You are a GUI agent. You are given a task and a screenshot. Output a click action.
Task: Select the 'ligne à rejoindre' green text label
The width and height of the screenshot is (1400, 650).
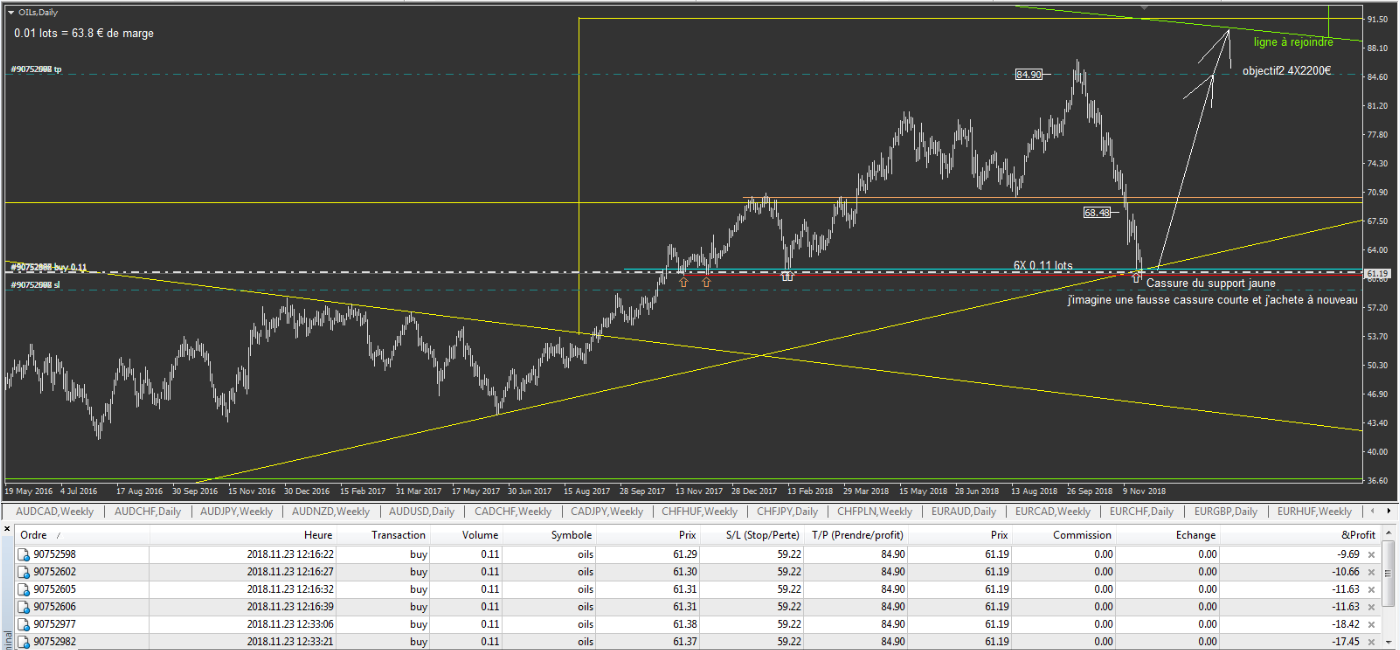(x=1293, y=42)
